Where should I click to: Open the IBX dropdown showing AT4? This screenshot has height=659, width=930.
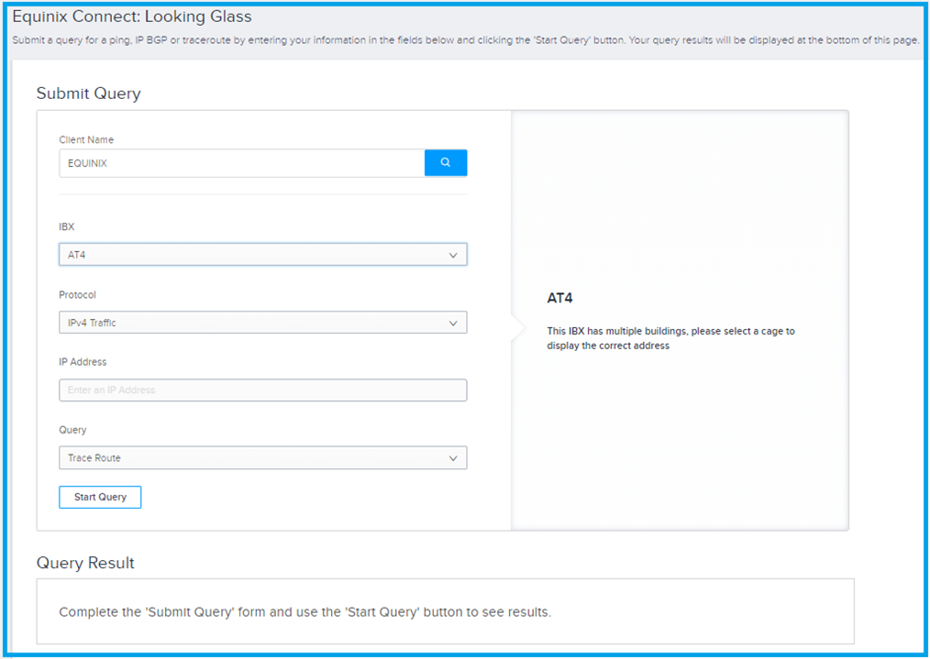pos(263,254)
